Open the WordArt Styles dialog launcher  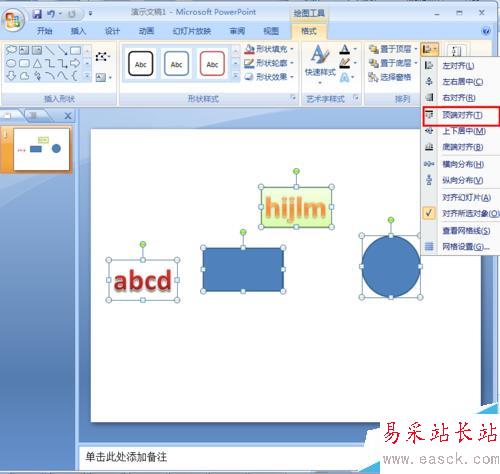pos(356,98)
